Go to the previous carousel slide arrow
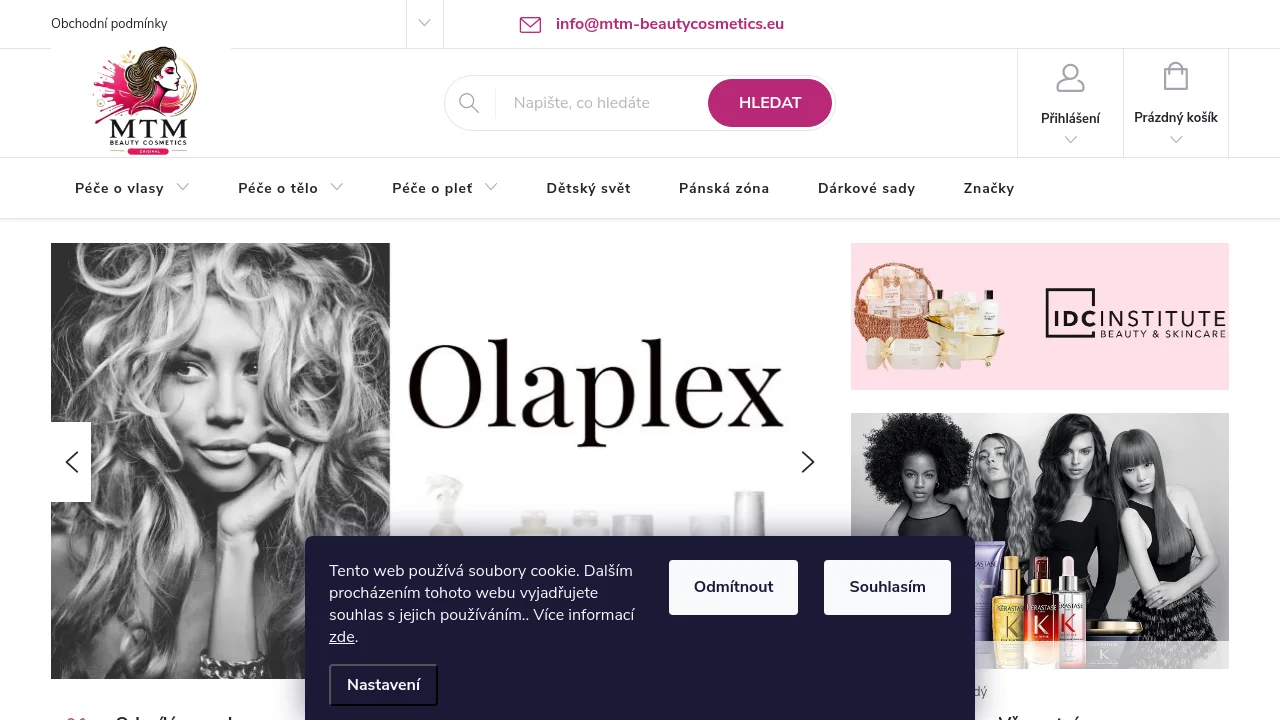Image resolution: width=1280 pixels, height=720 pixels. [71, 462]
